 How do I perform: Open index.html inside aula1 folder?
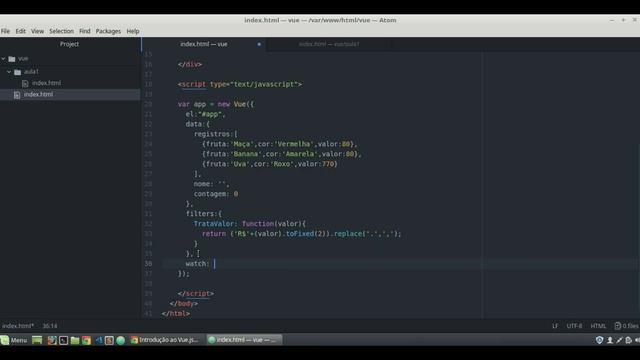(47, 83)
